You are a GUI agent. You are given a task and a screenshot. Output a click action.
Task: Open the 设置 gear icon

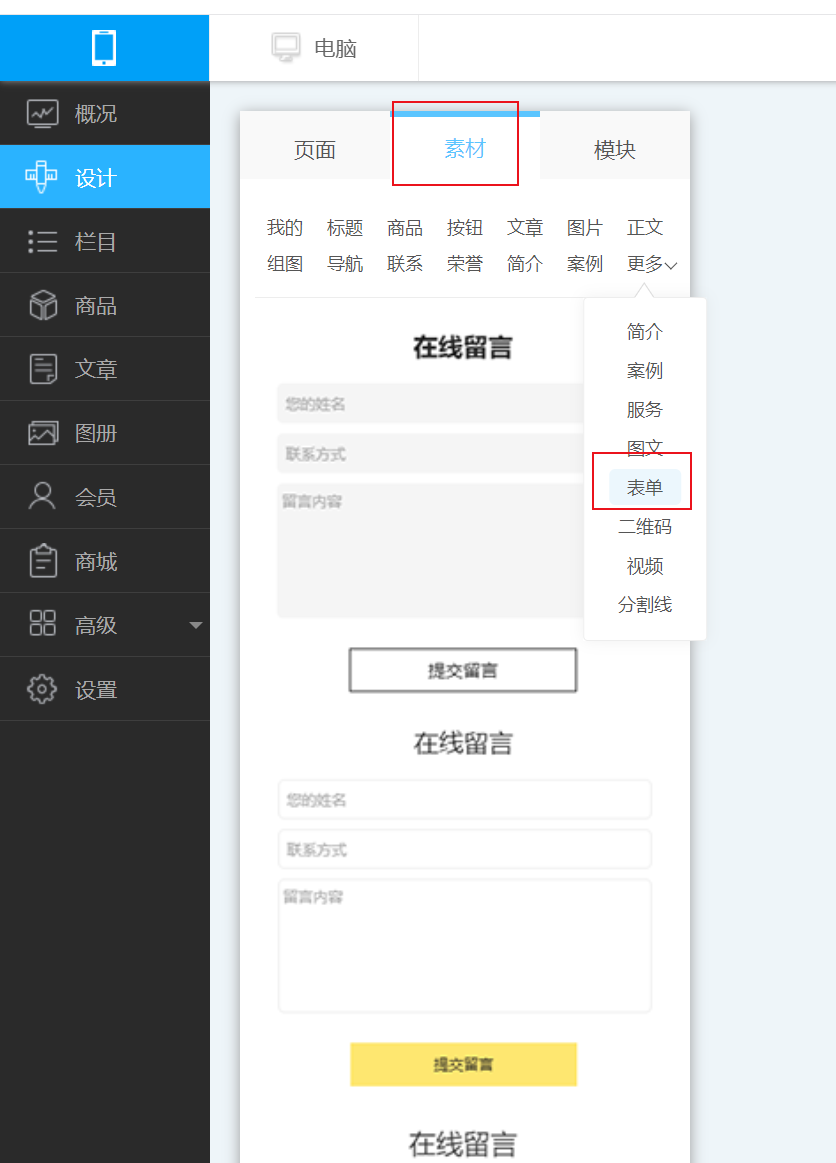(43, 689)
